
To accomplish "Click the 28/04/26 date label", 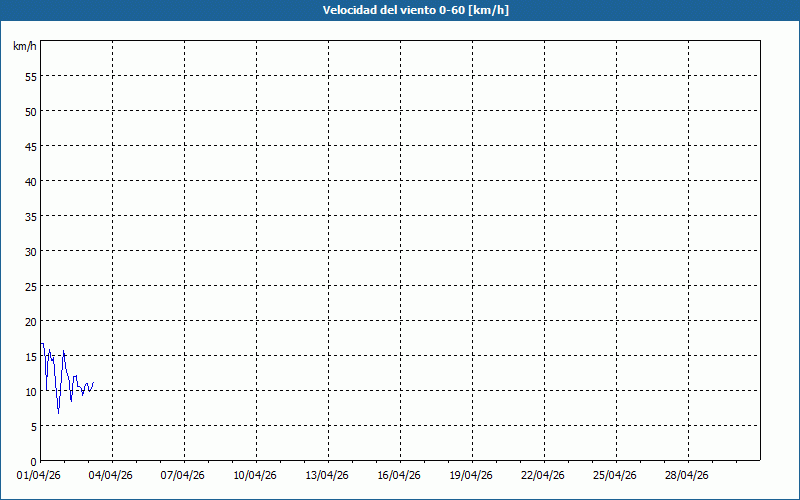I will (x=688, y=476).
